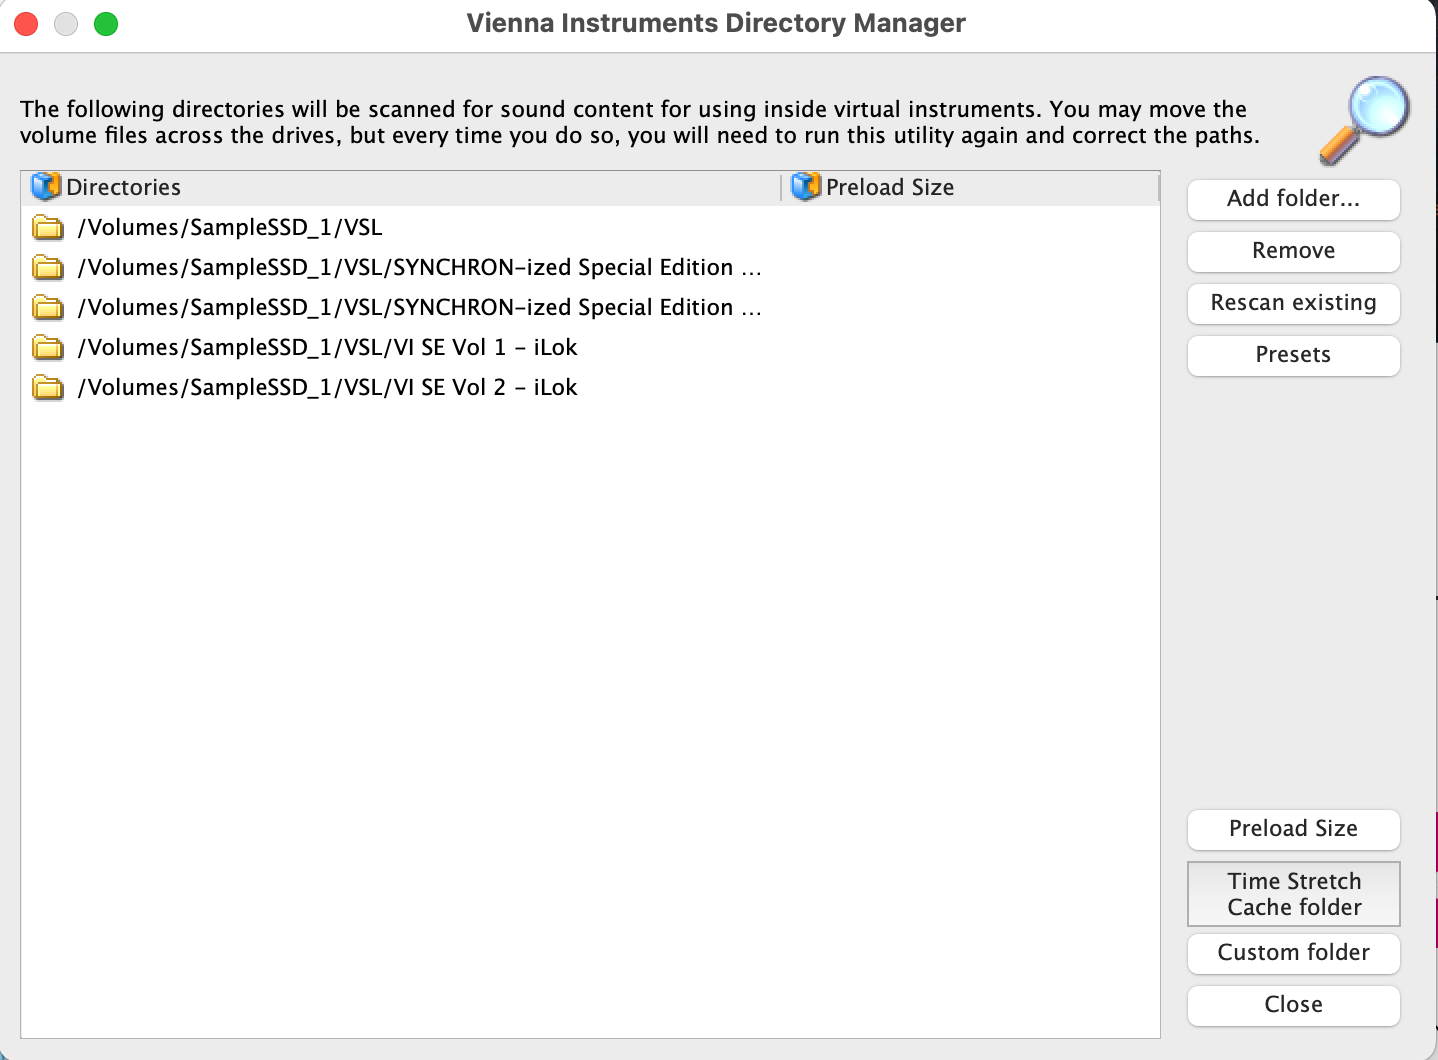Click the folder icon beside VI SE Vol 2
Screen dimensions: 1438x1060
point(47,387)
